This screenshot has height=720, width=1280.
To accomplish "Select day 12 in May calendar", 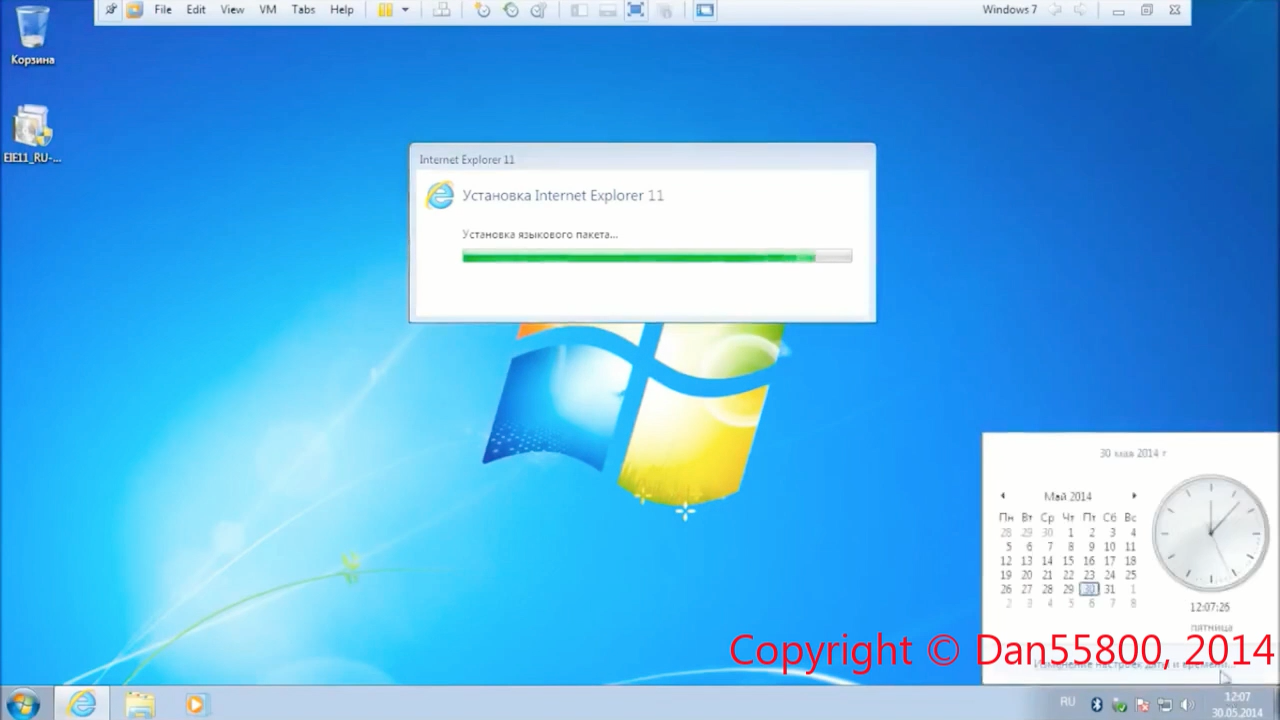I will point(1006,561).
